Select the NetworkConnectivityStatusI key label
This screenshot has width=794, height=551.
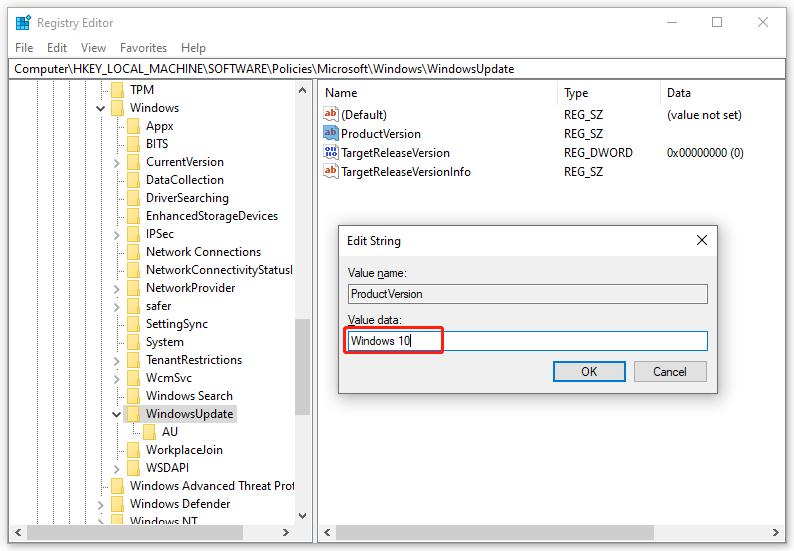[x=219, y=270]
